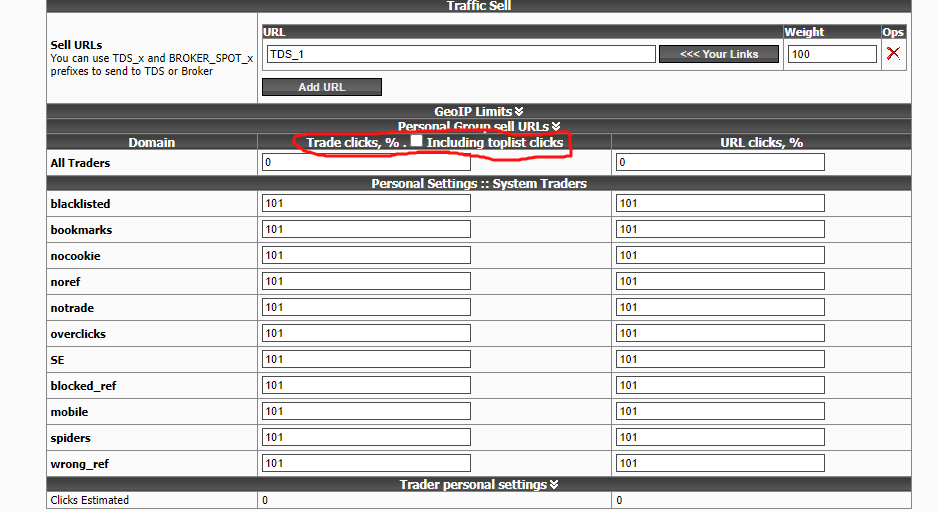Click Personal Settings :: System Traders header
937x512 pixels.
tap(479, 183)
